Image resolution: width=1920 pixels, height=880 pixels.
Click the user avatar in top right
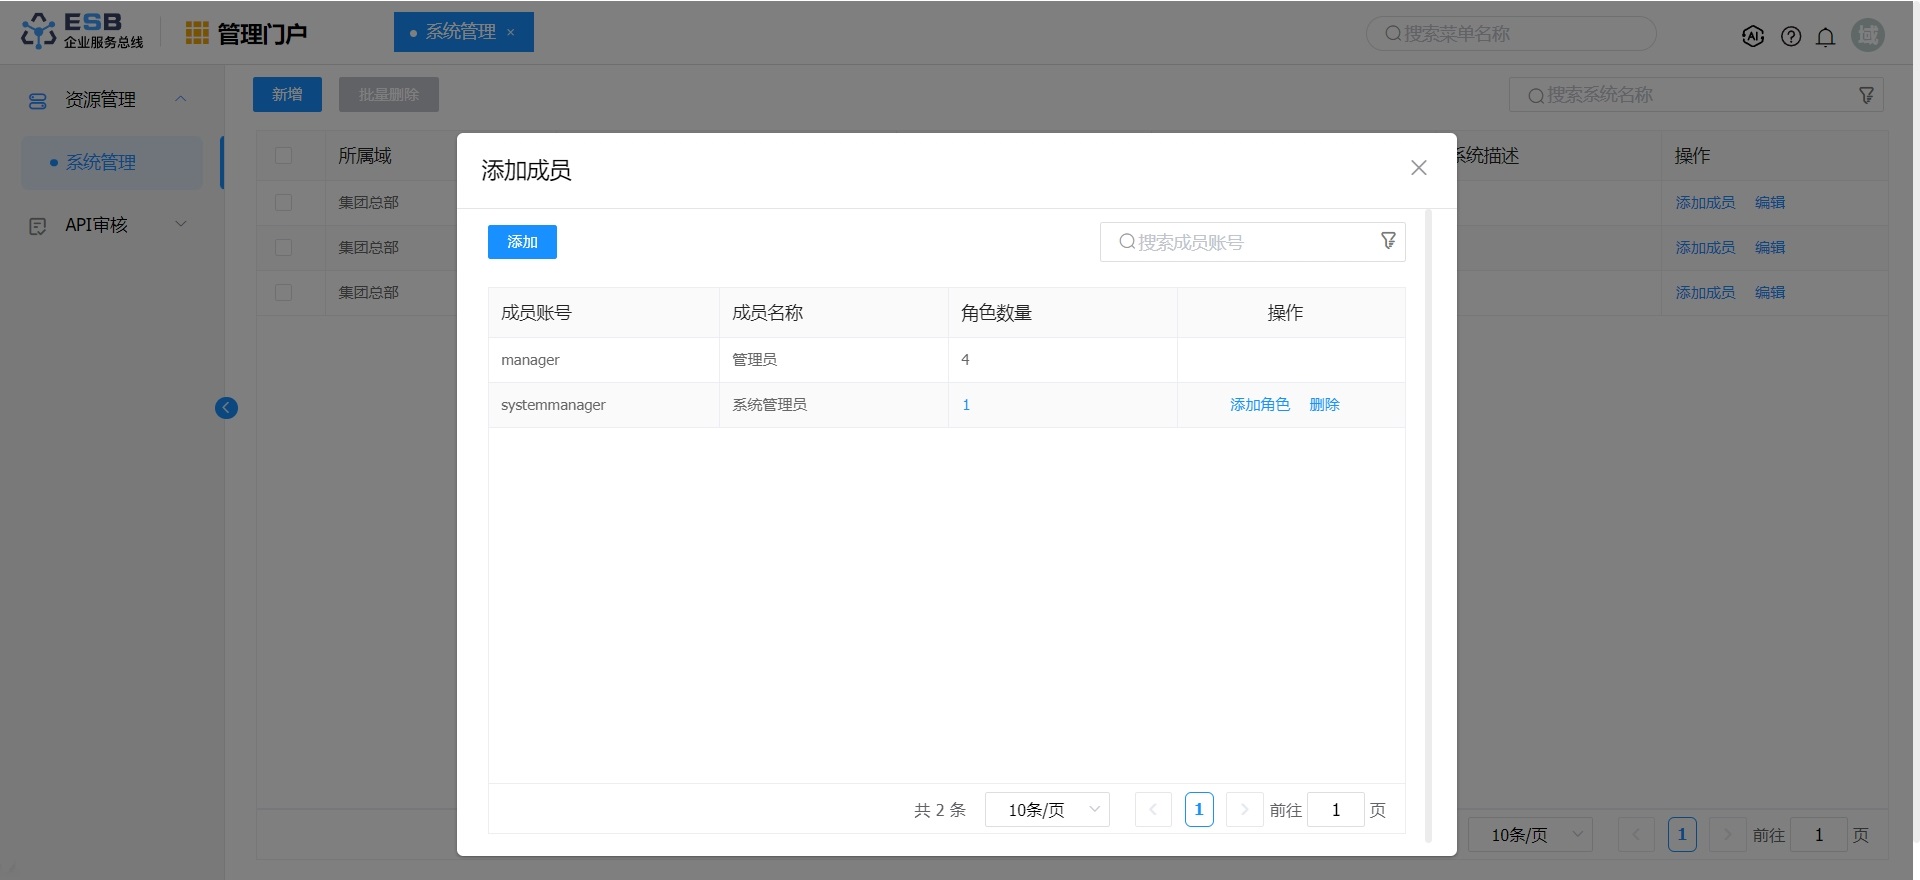click(x=1867, y=35)
